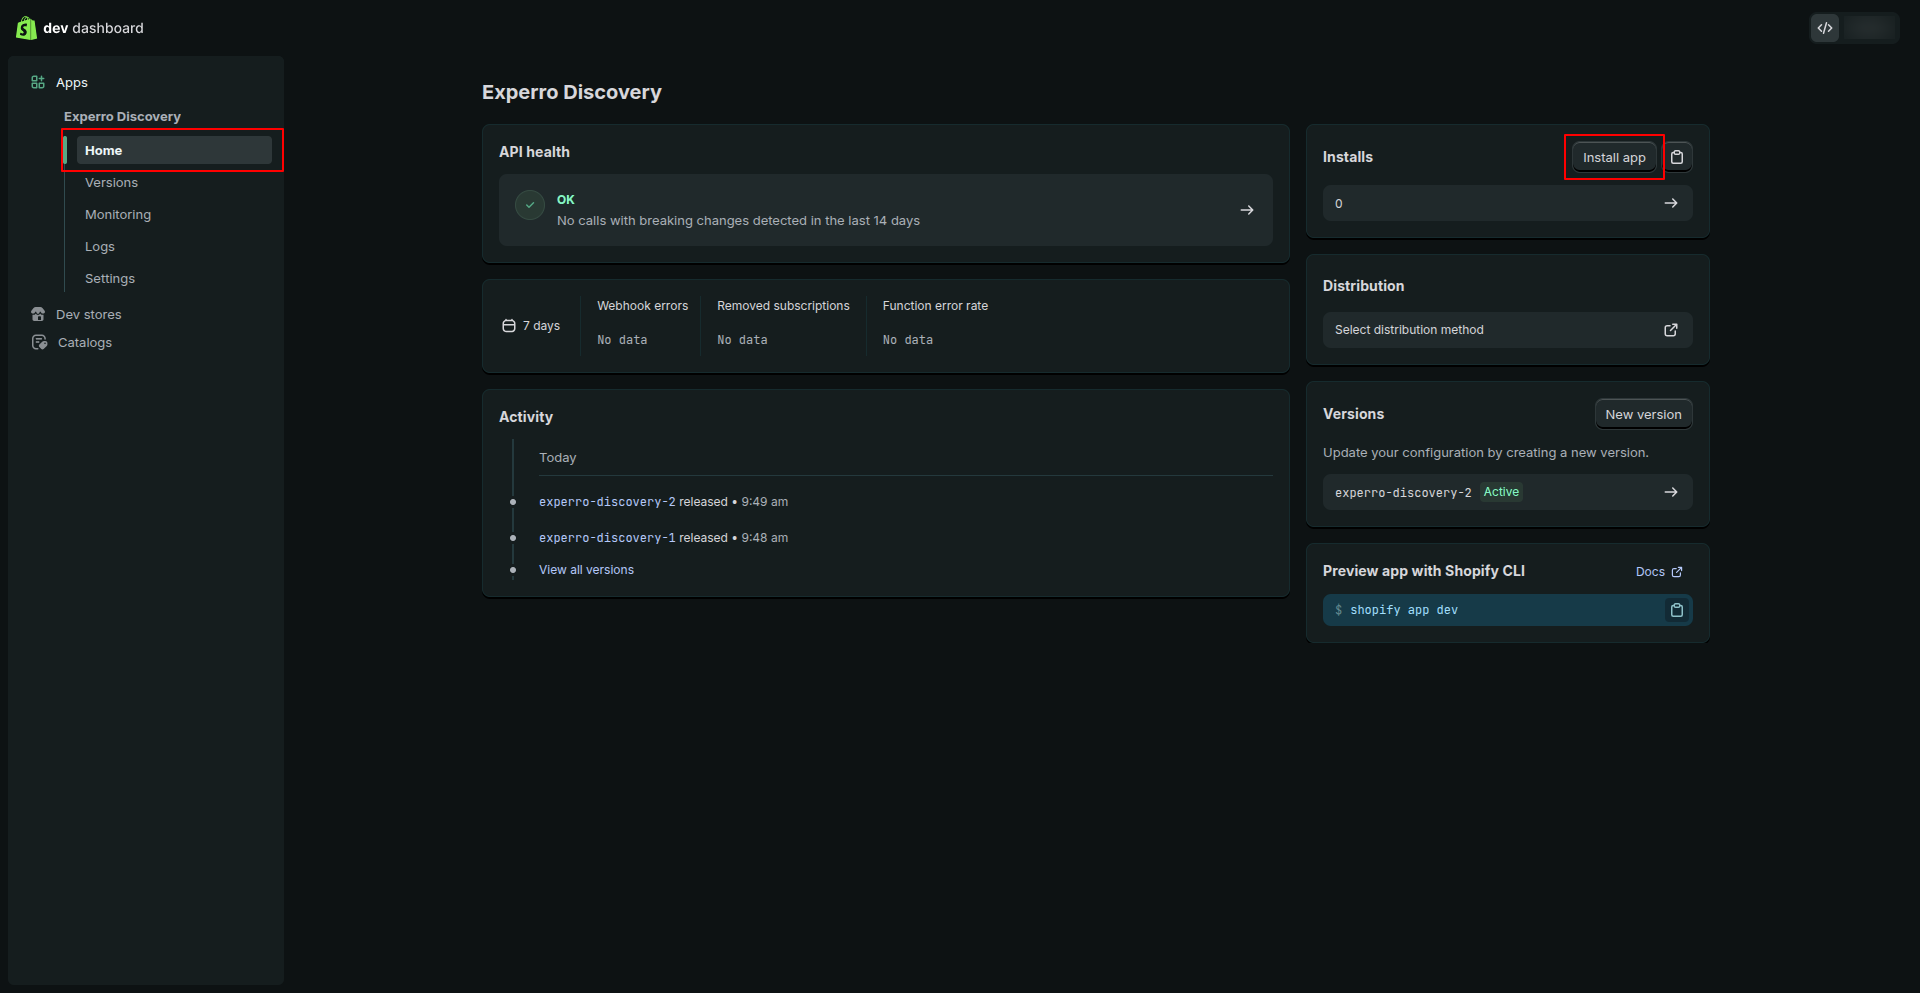Click the Shopify bag logo icon
The width and height of the screenshot is (1920, 993).
point(26,28)
